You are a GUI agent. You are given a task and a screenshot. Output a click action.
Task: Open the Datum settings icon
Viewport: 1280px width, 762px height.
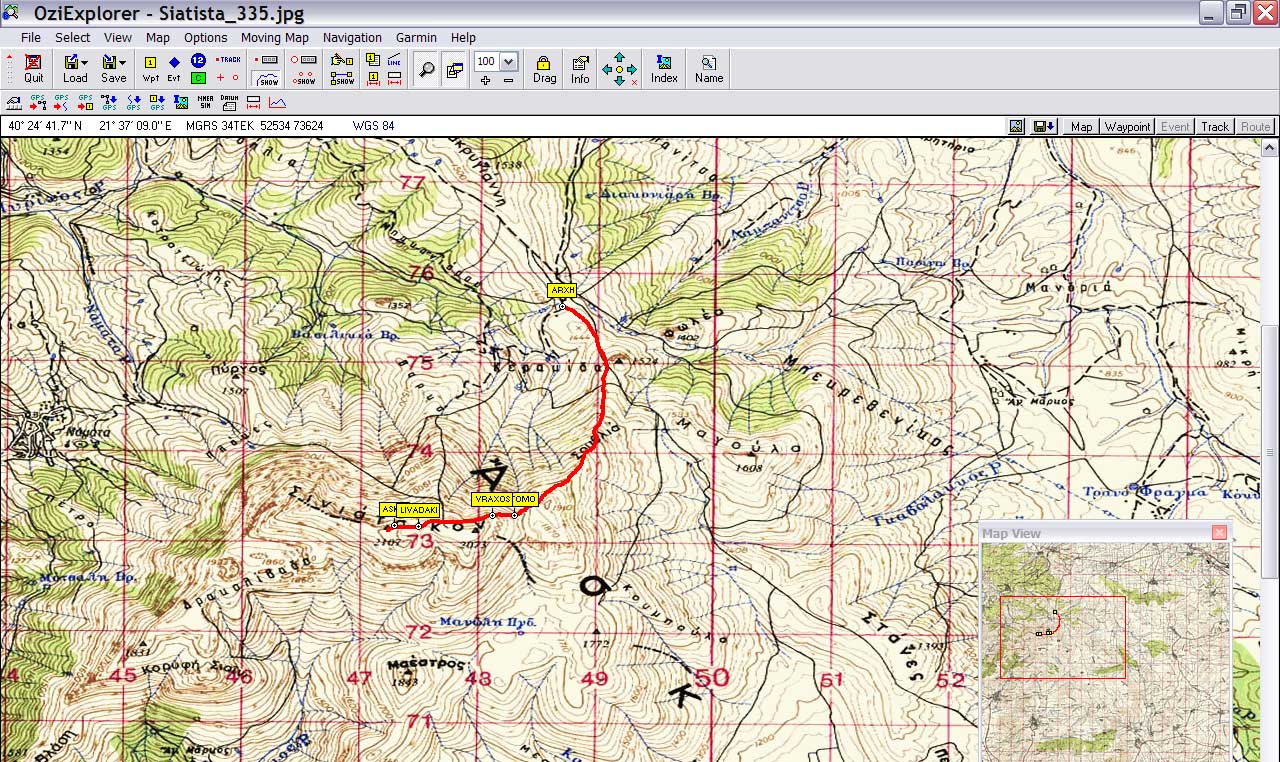[x=229, y=102]
